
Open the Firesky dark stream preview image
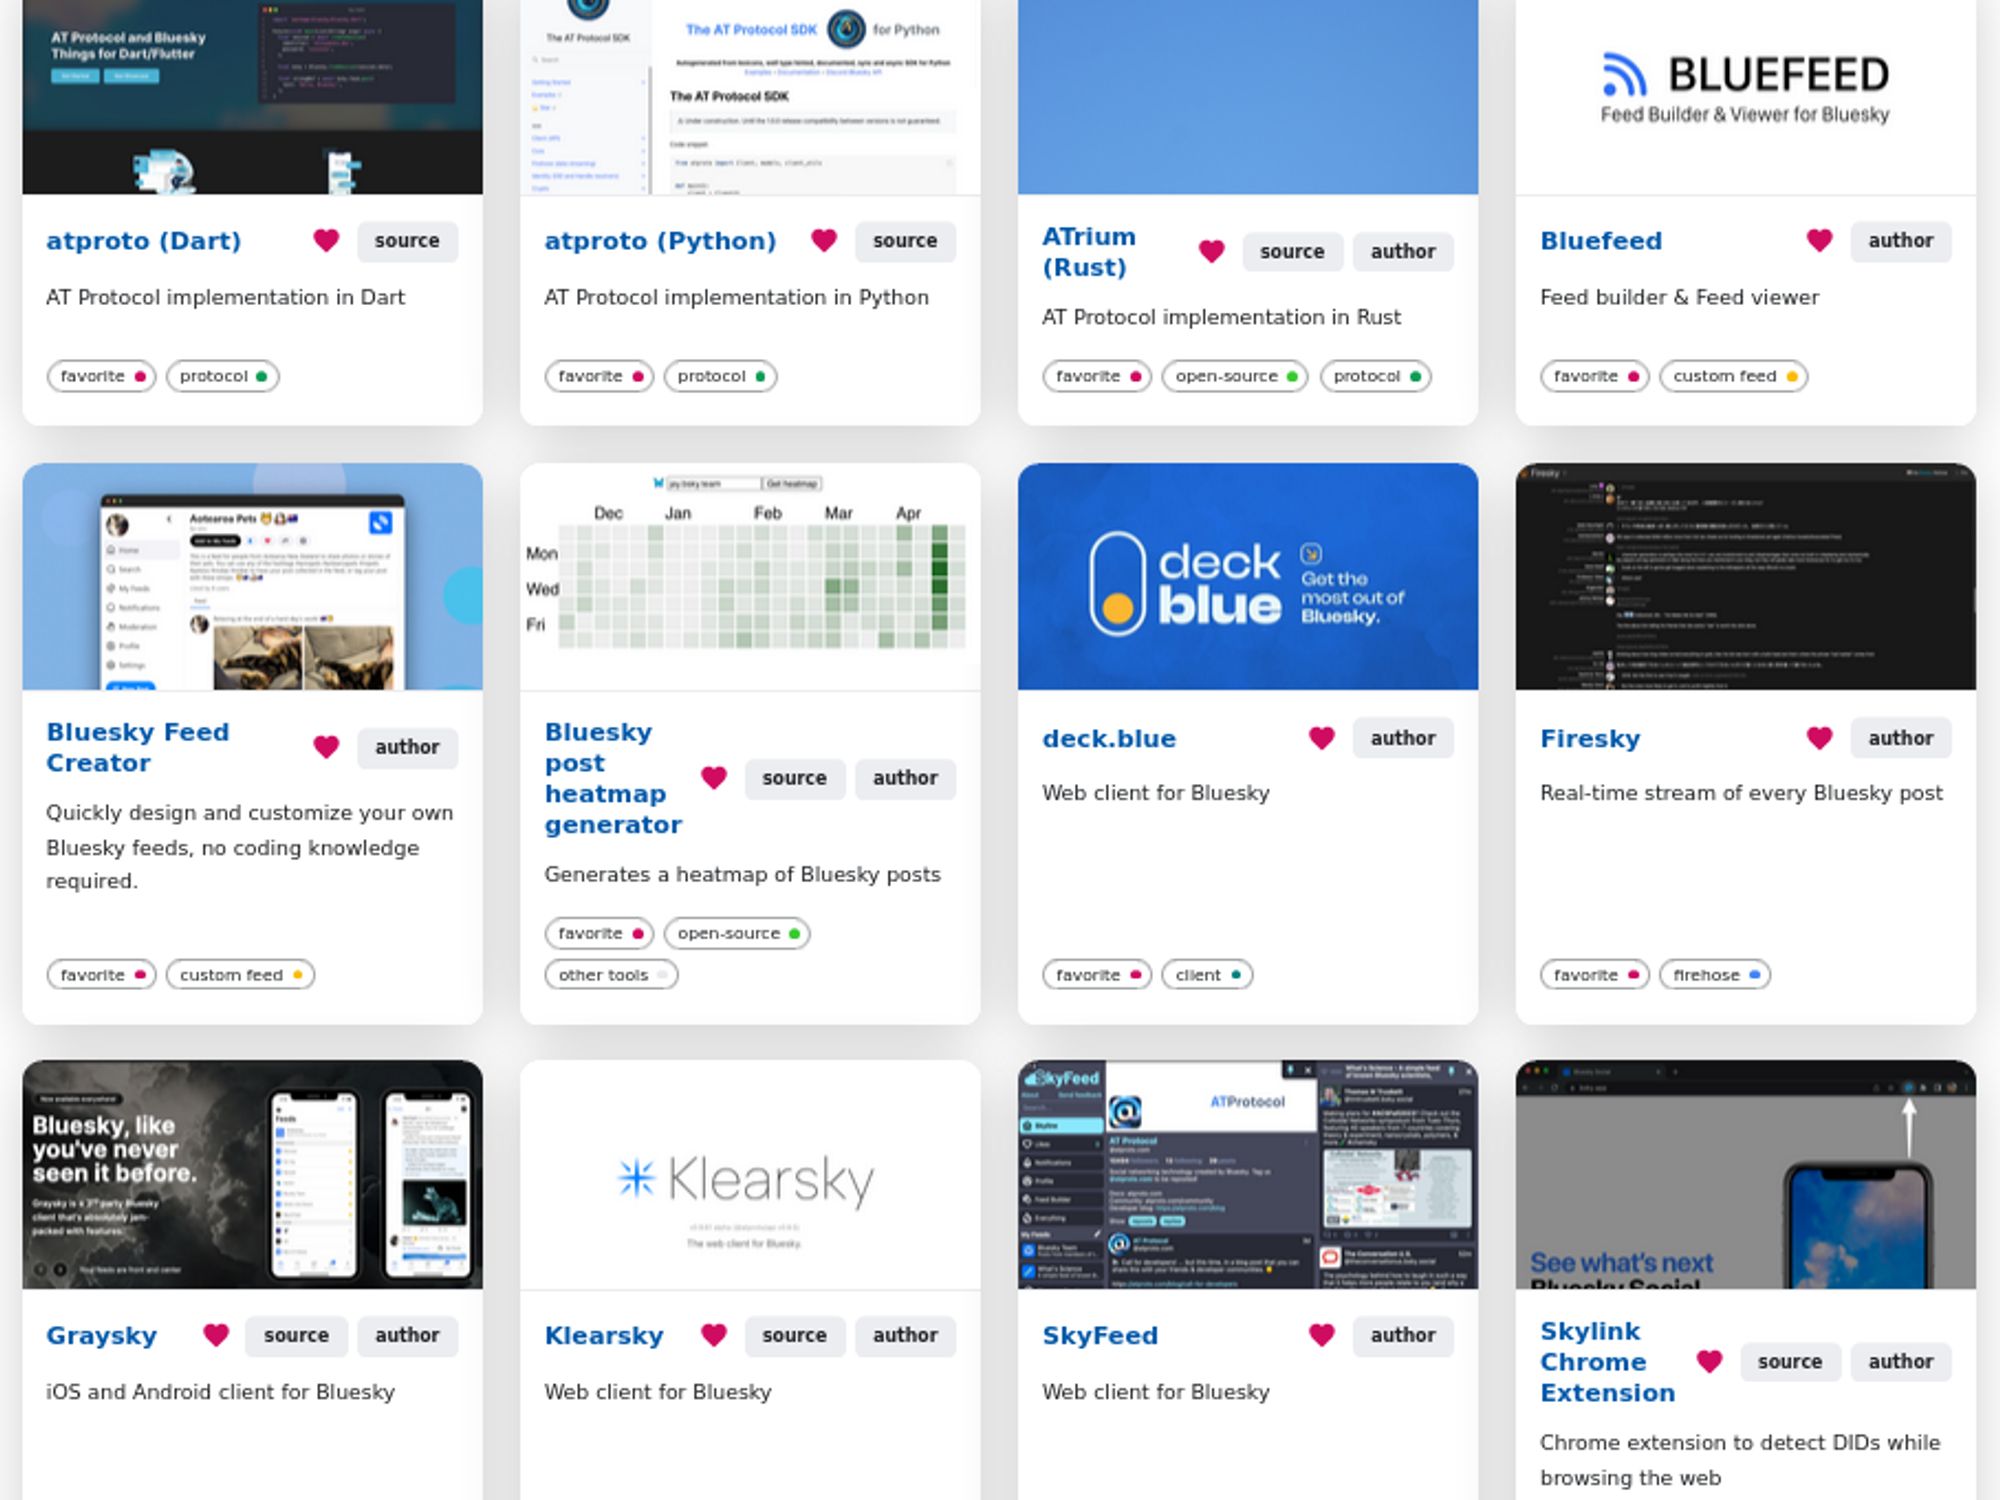pos(1746,576)
